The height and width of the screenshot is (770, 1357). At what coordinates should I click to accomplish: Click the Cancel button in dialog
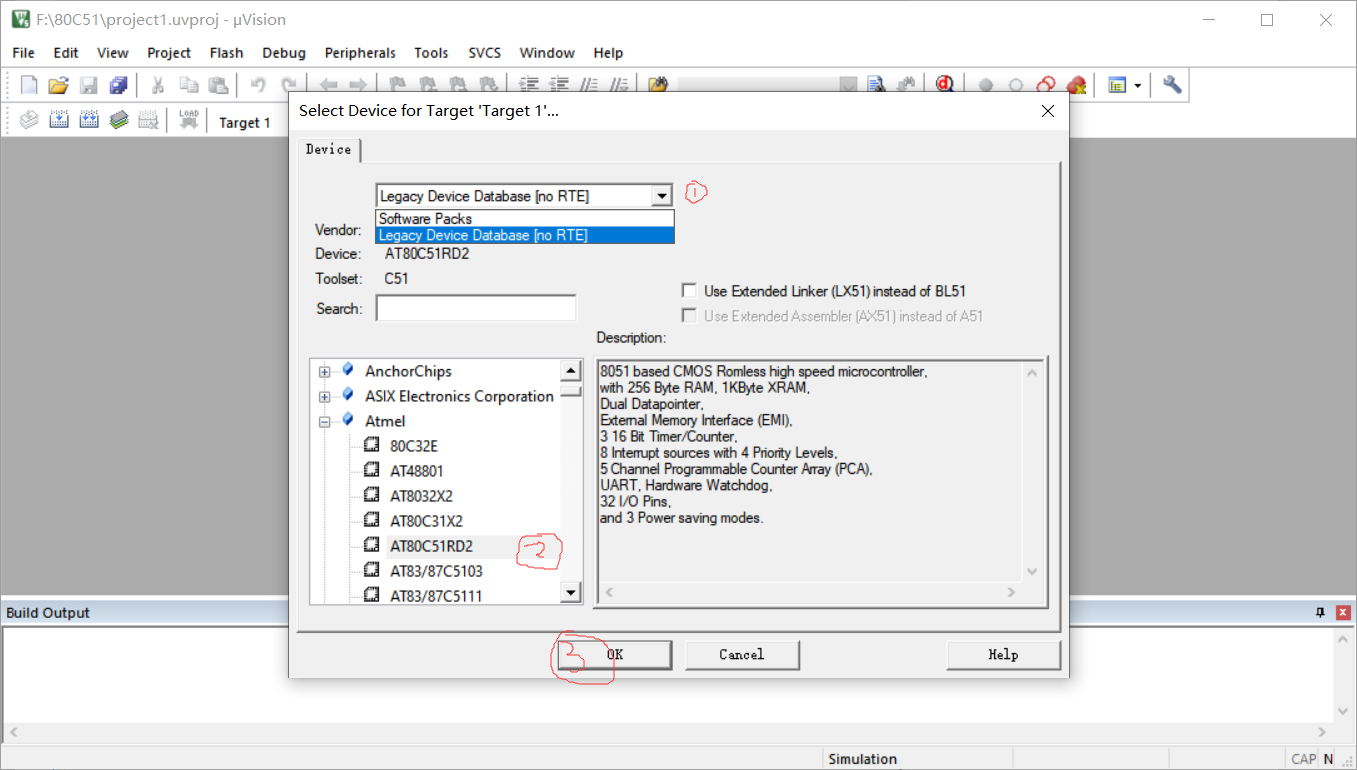pos(741,655)
